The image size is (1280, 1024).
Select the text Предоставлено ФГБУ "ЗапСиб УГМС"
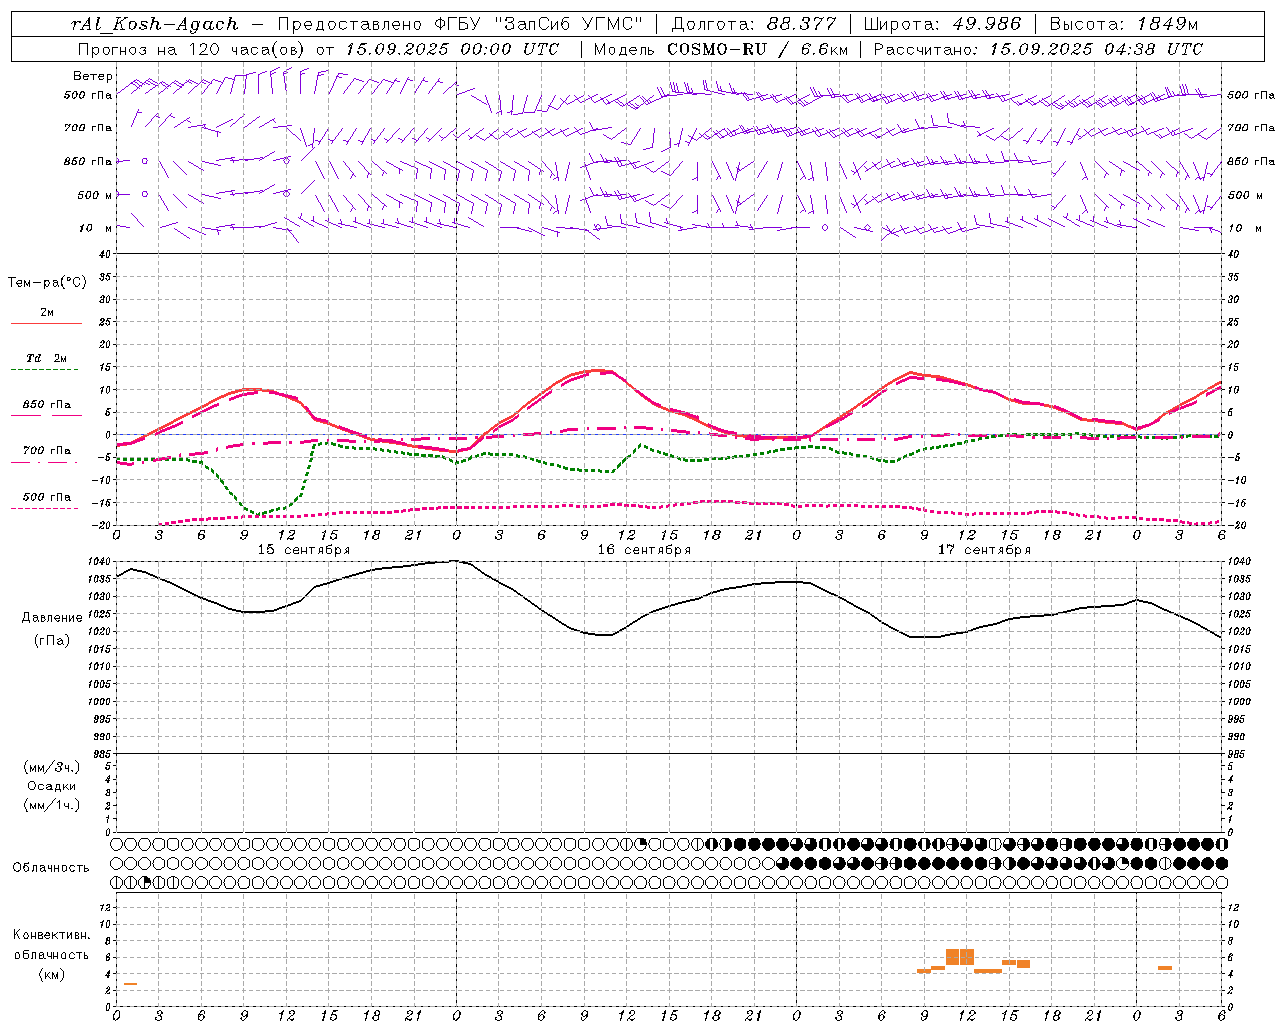pyautogui.click(x=460, y=24)
